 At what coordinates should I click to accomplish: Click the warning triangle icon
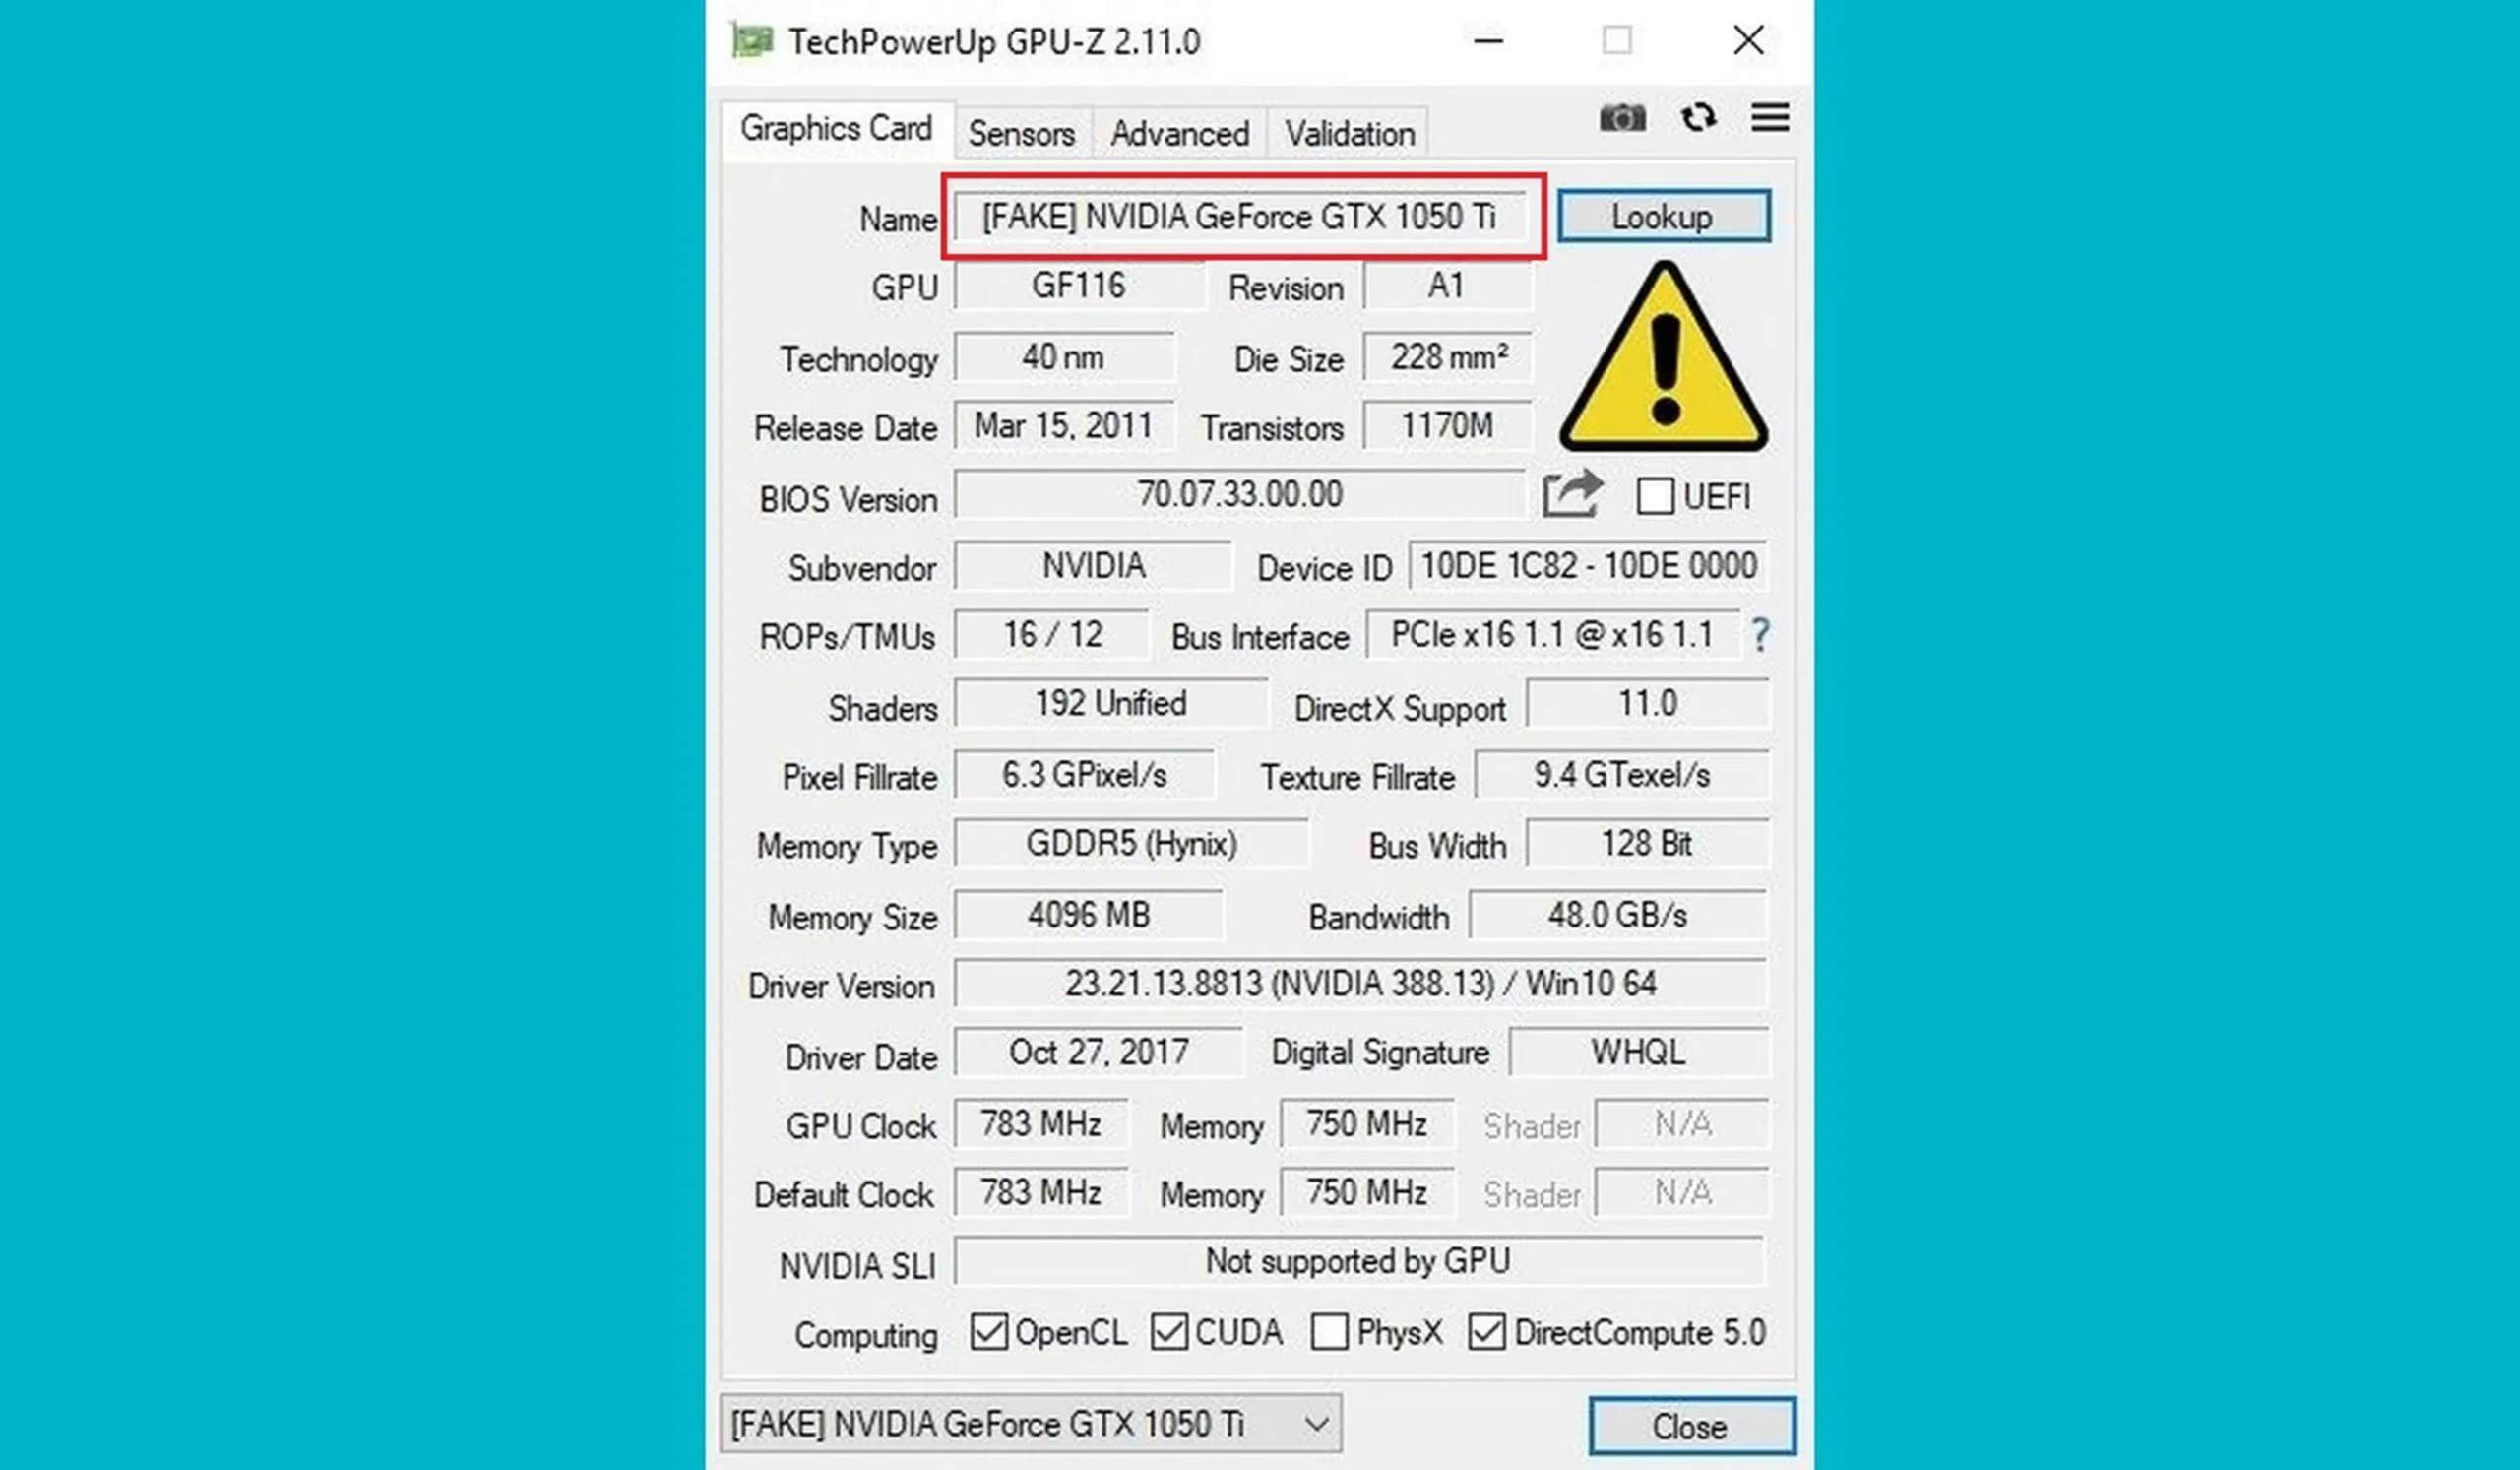coord(1662,367)
